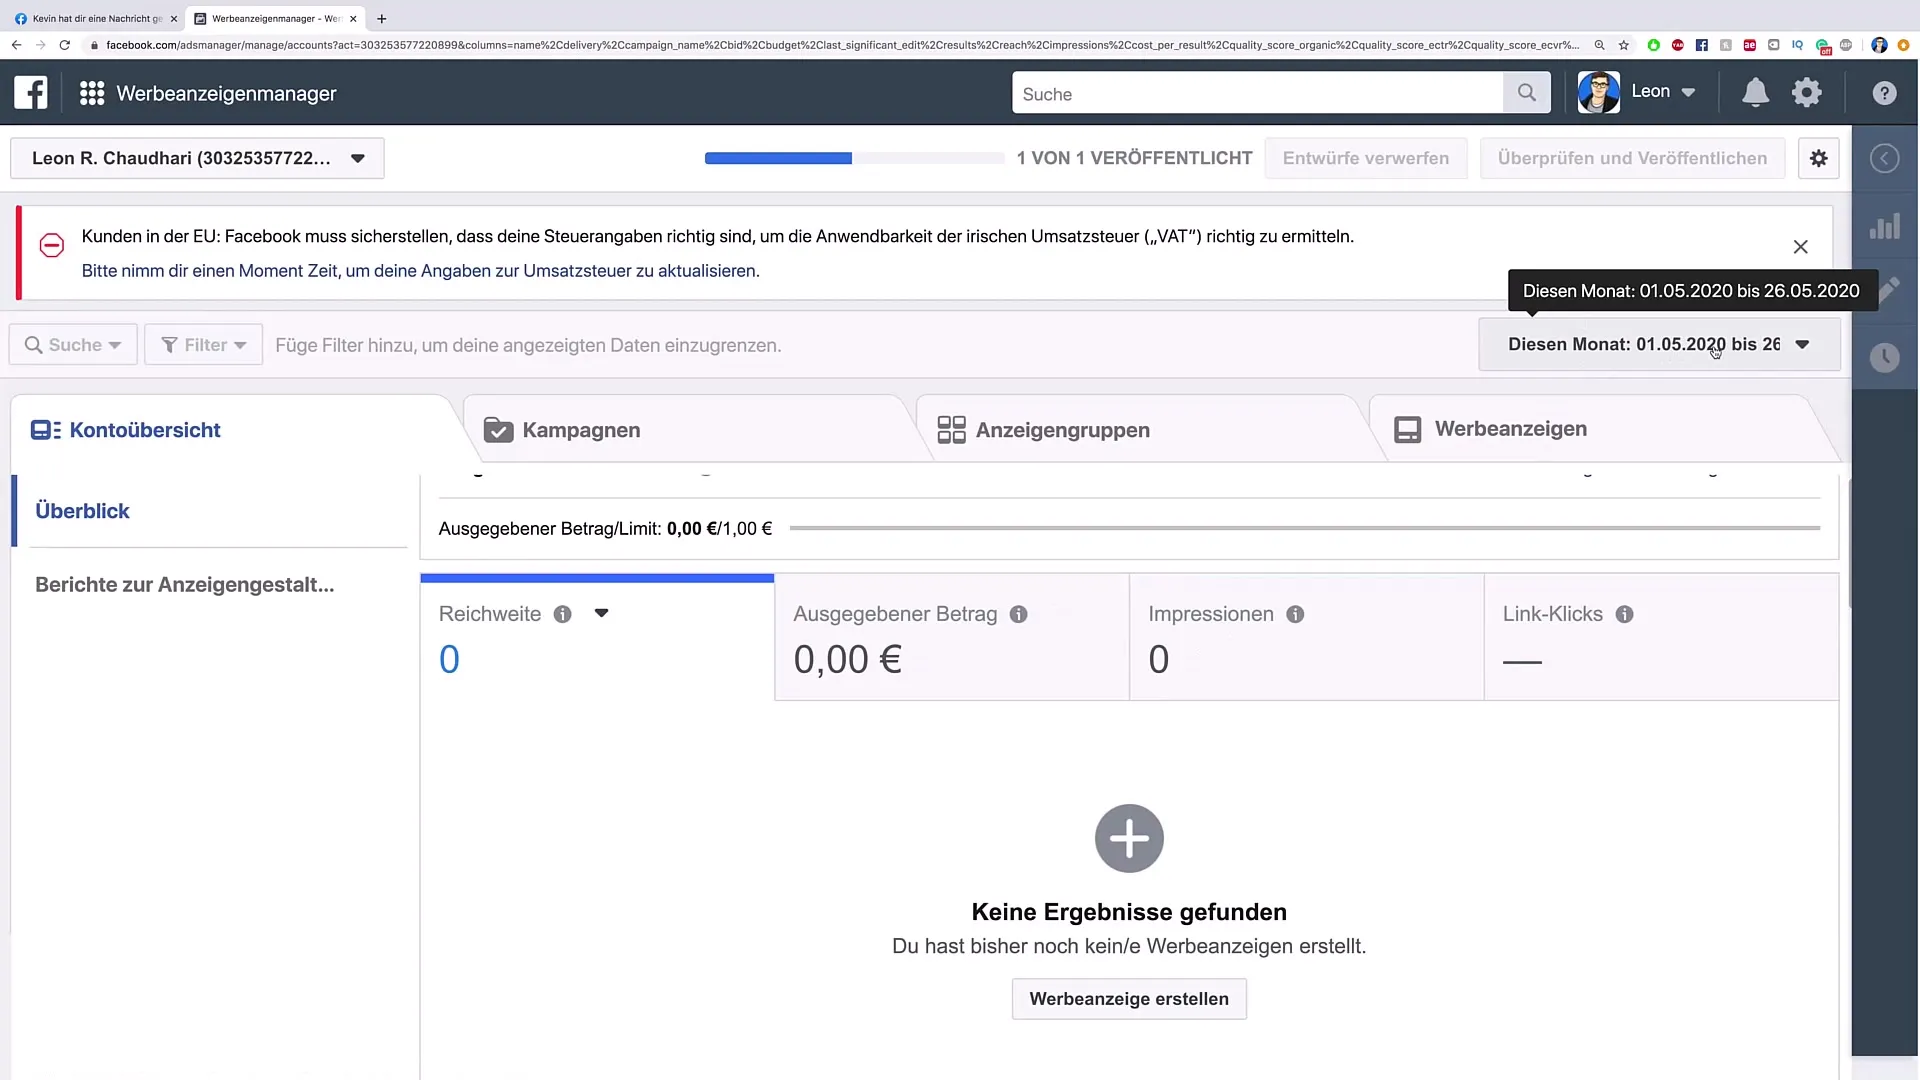Open the edit pencil icon in right sidebar
Screen dimensions: 1920x1080
point(1888,291)
